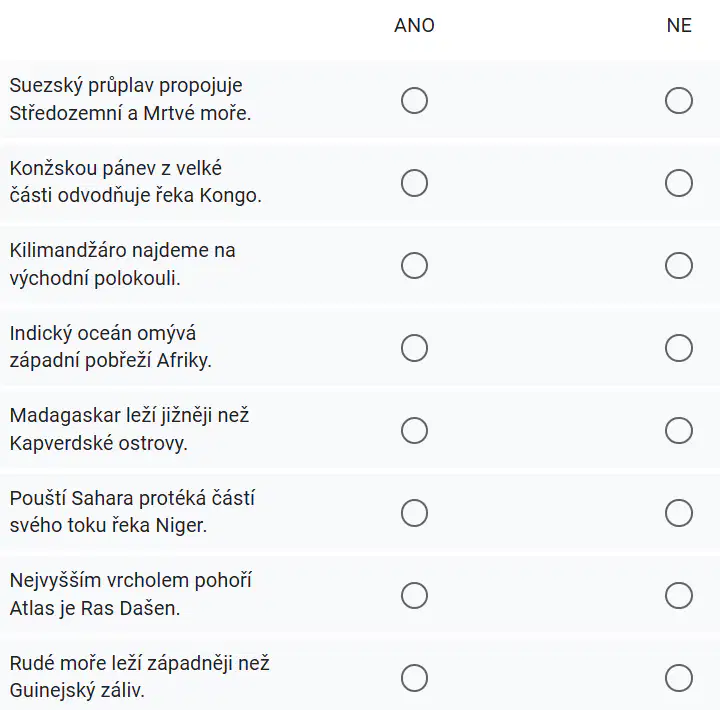Click the ANO column header
The height and width of the screenshot is (710, 720).
coord(414,25)
